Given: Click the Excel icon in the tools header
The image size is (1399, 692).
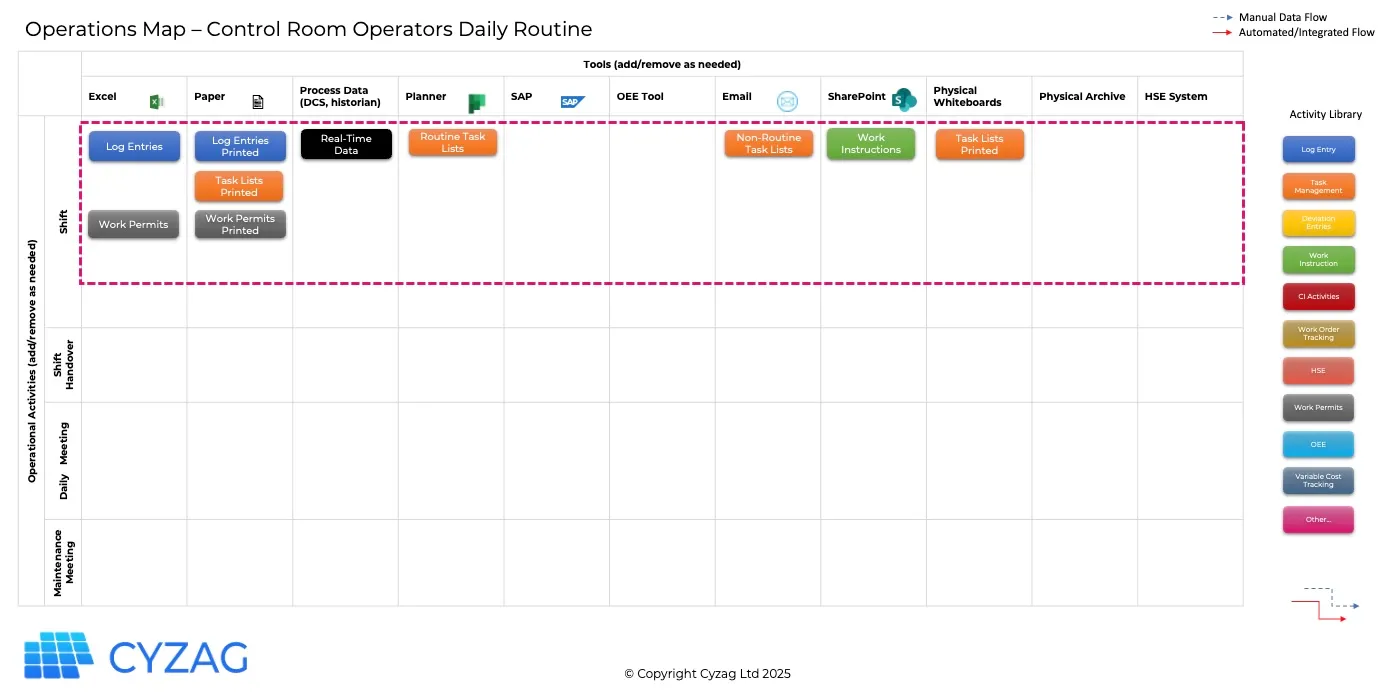Looking at the screenshot, I should pyautogui.click(x=156, y=101).
